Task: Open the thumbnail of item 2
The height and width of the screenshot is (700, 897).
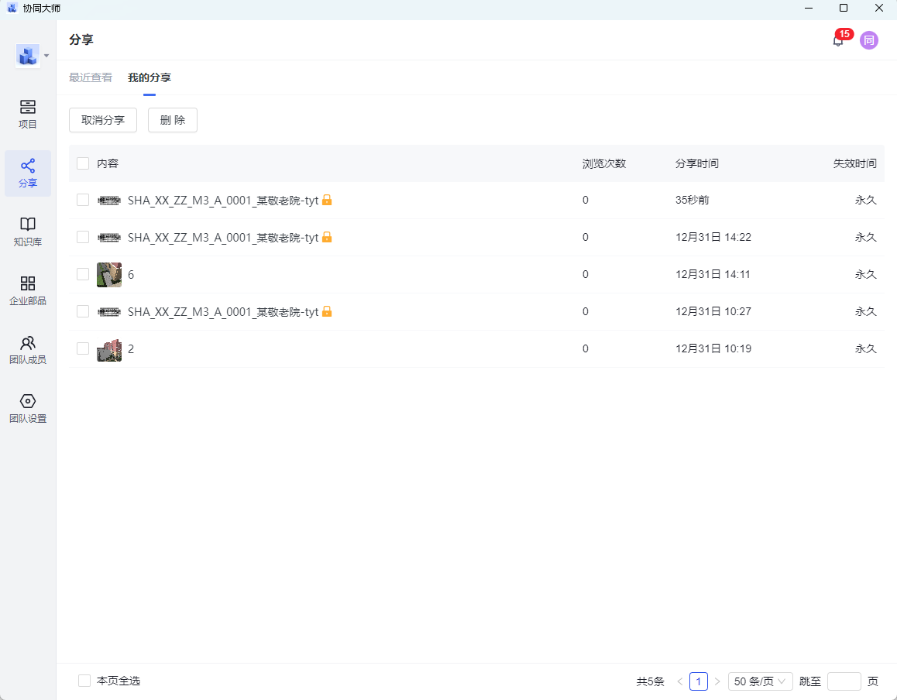Action: [109, 349]
